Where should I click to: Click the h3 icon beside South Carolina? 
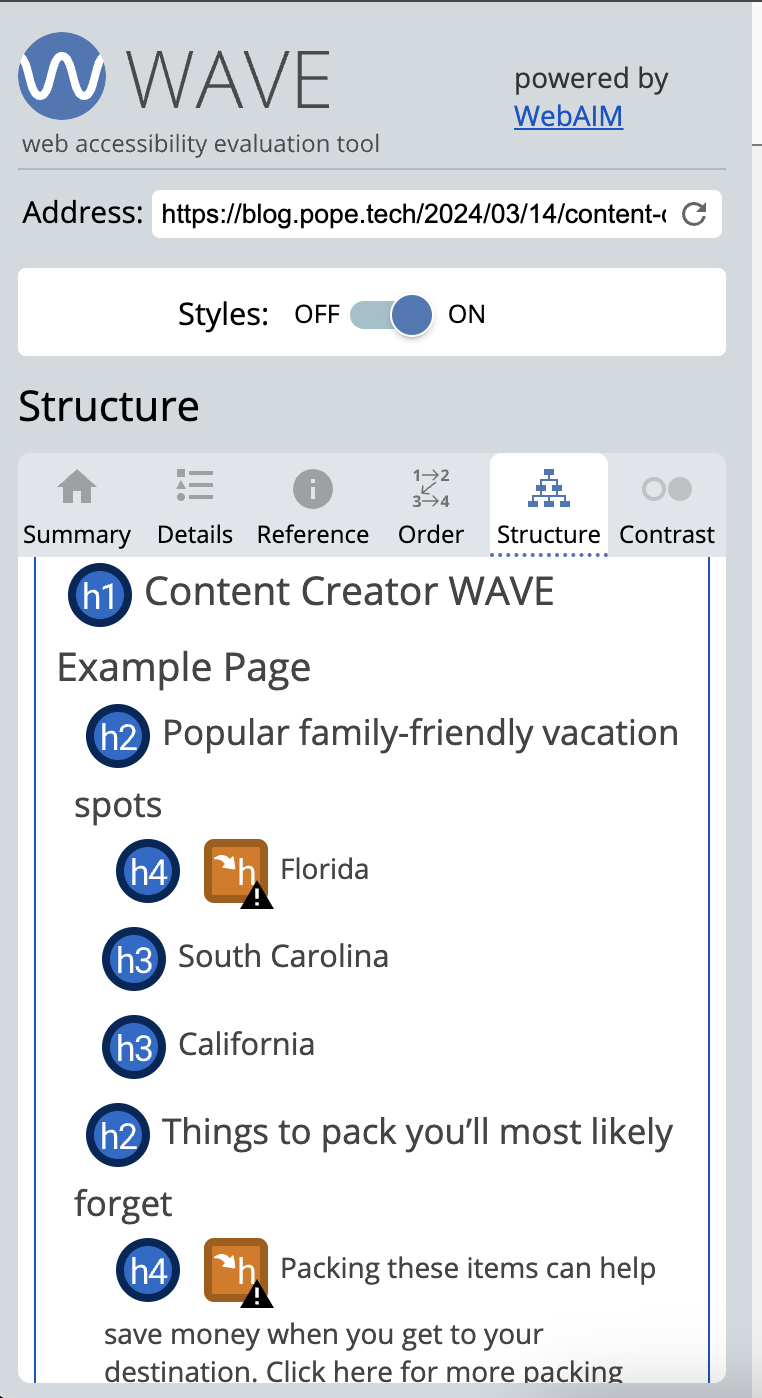134,959
